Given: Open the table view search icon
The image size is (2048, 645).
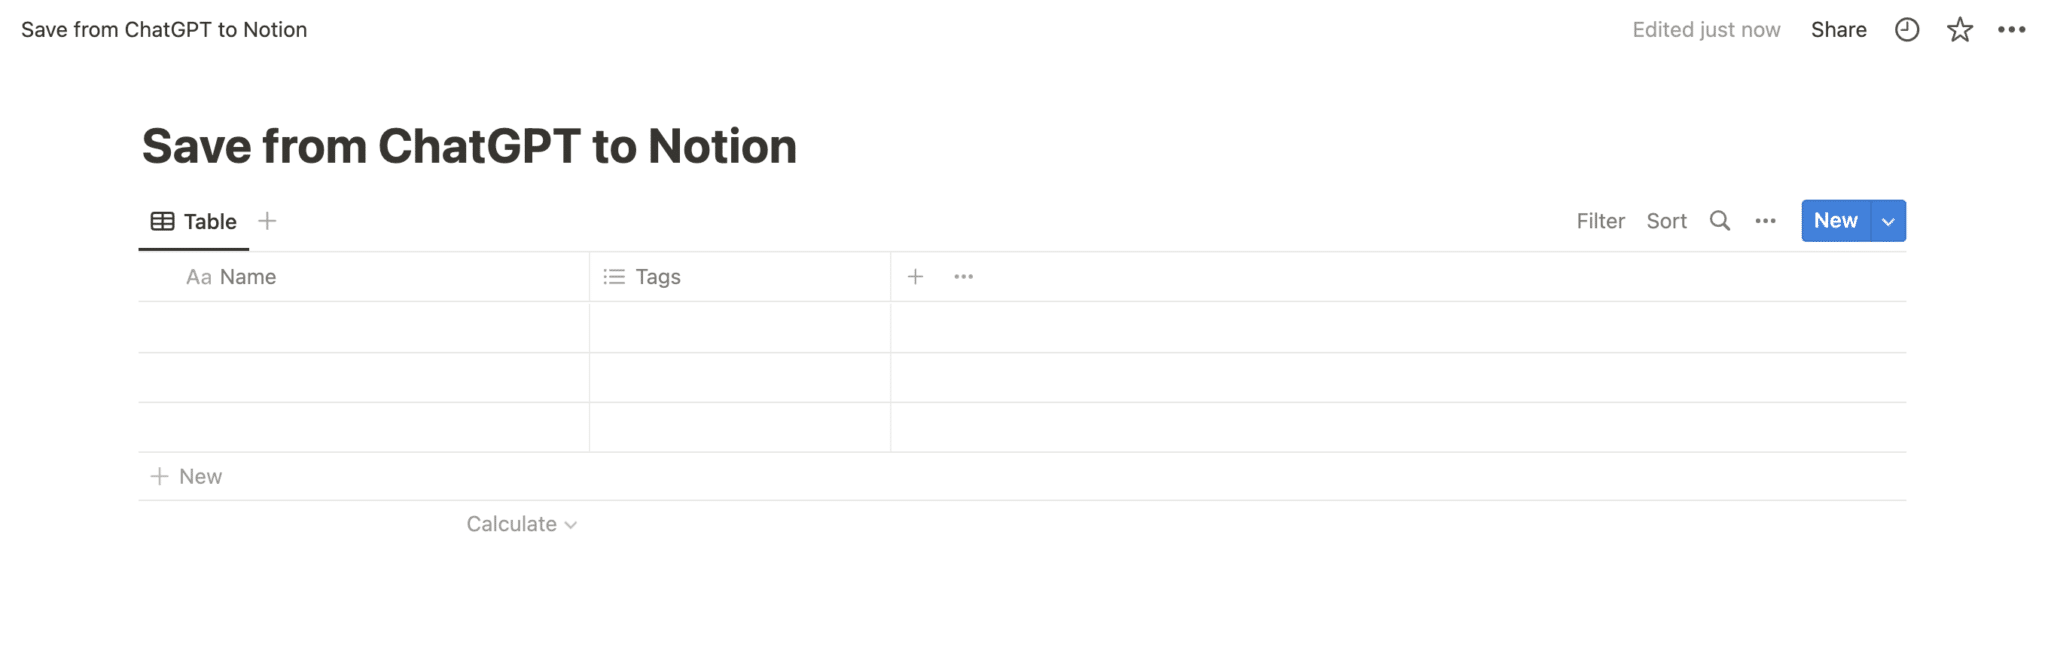Looking at the screenshot, I should 1720,220.
